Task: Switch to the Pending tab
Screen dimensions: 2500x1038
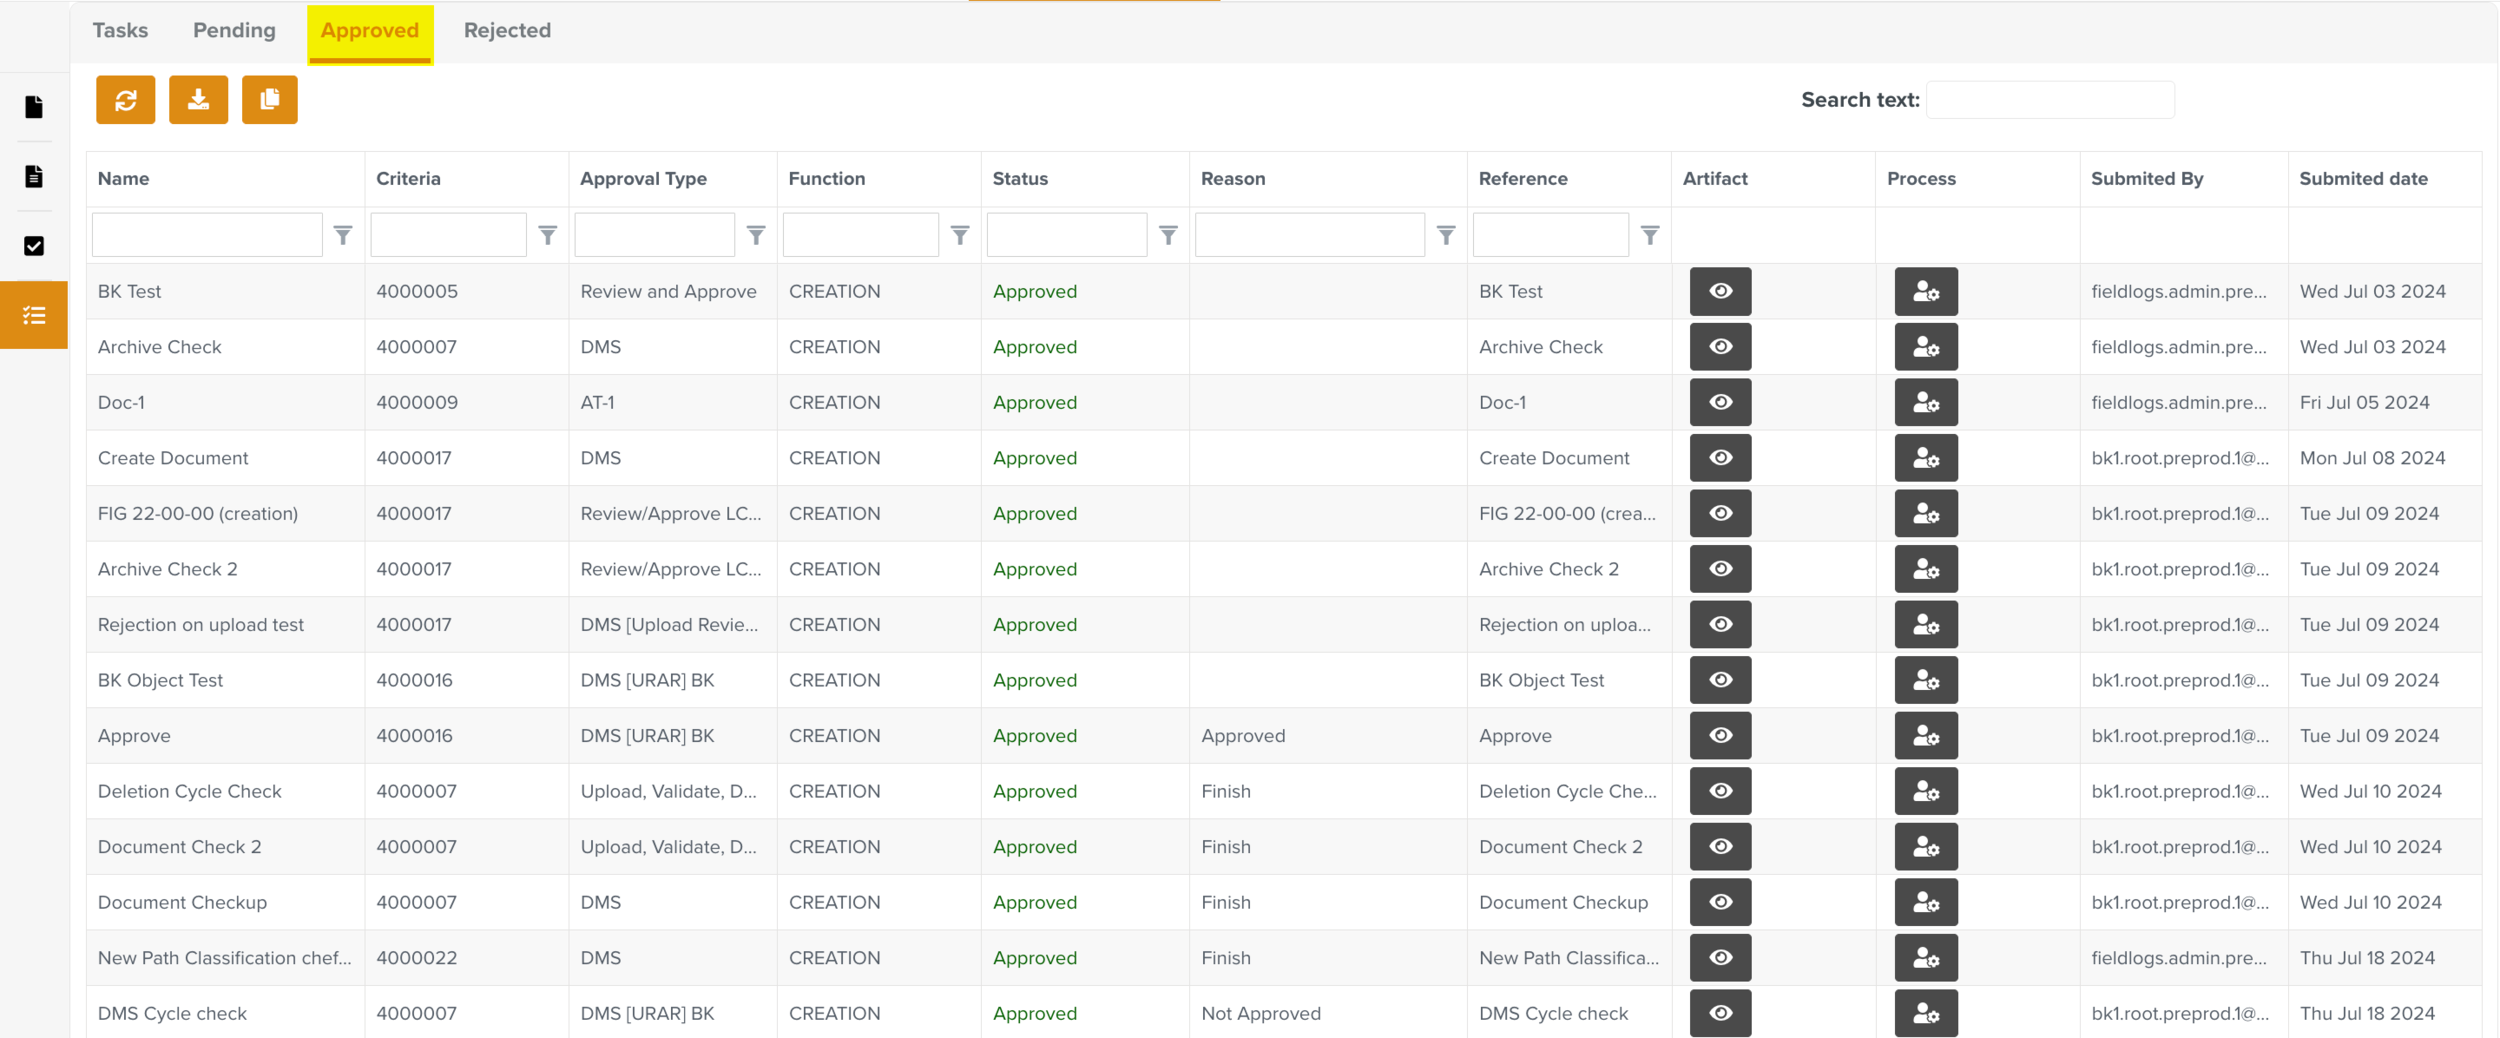Action: [x=234, y=30]
